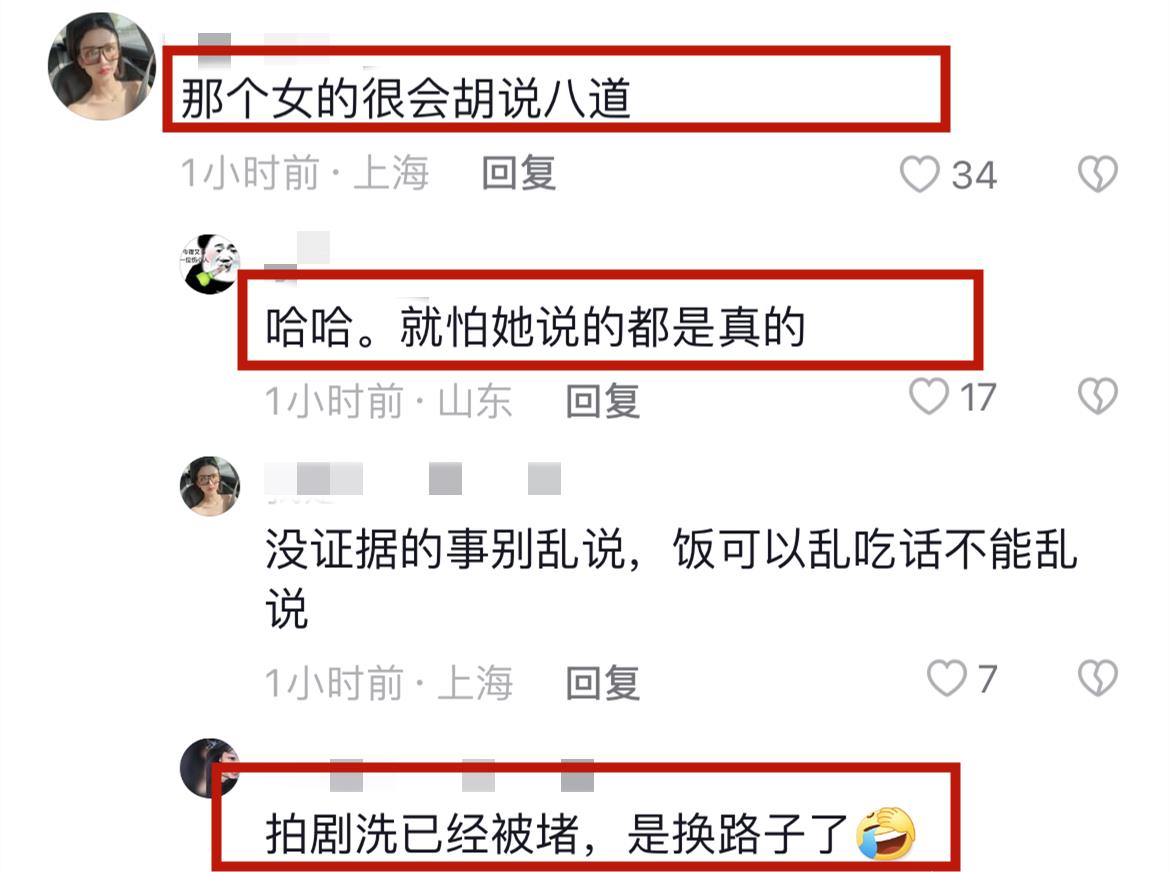Dislike the reply '没证据的事别乱说'

(1098, 678)
